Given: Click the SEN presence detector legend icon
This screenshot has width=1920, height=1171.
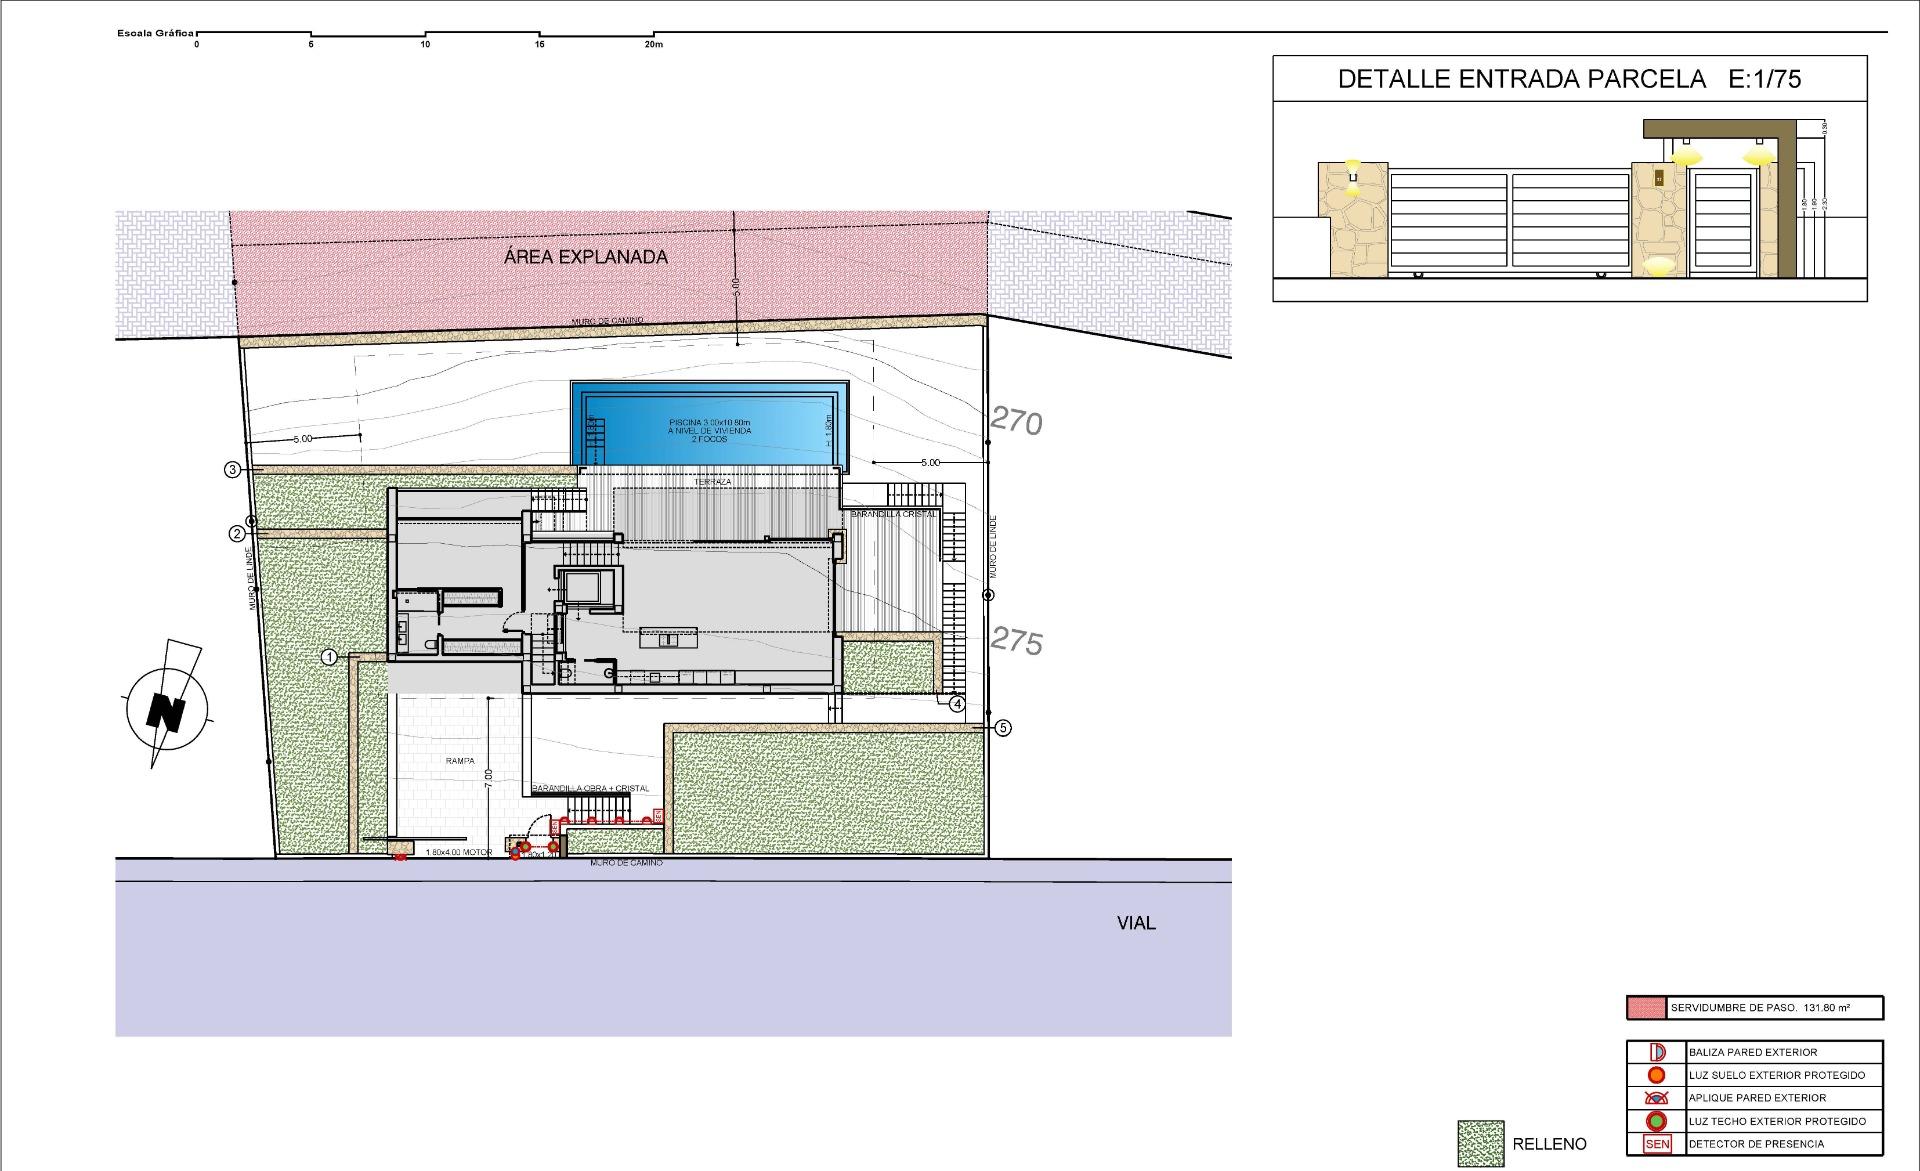Looking at the screenshot, I should (x=1656, y=1144).
